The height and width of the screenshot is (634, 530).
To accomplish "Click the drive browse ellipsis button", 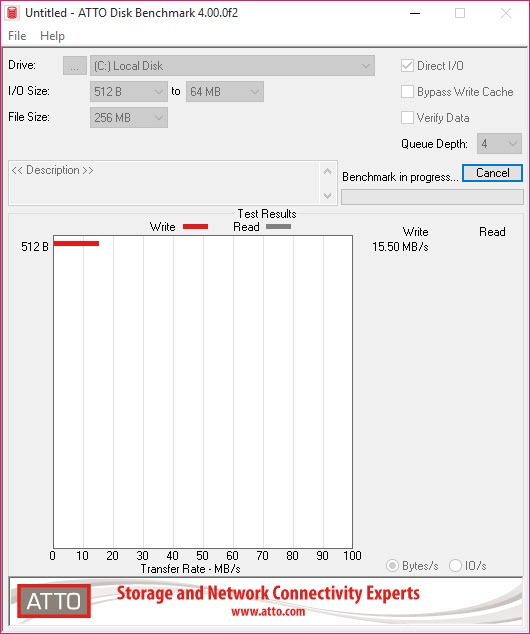I will 74,66.
